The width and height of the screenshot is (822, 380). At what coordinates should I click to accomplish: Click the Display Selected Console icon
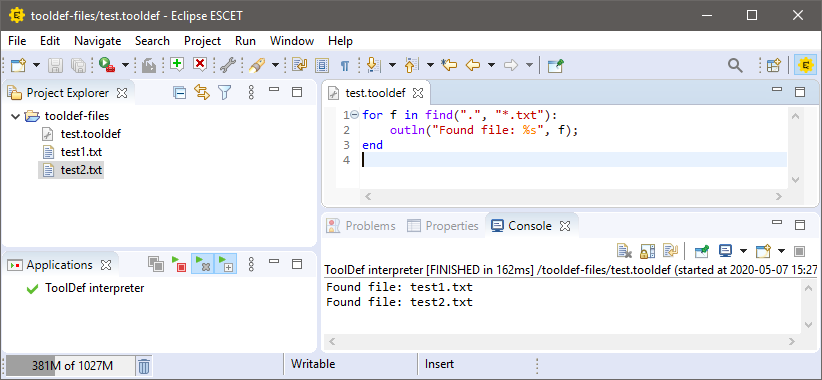click(x=726, y=252)
